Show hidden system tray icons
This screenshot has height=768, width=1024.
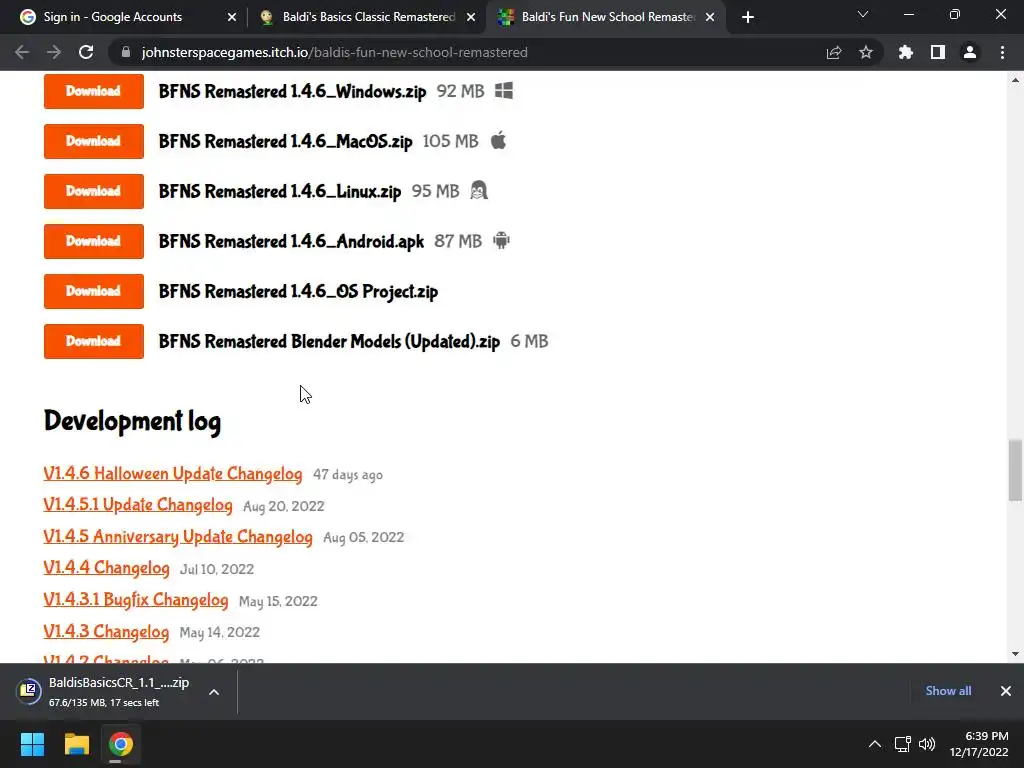point(874,744)
